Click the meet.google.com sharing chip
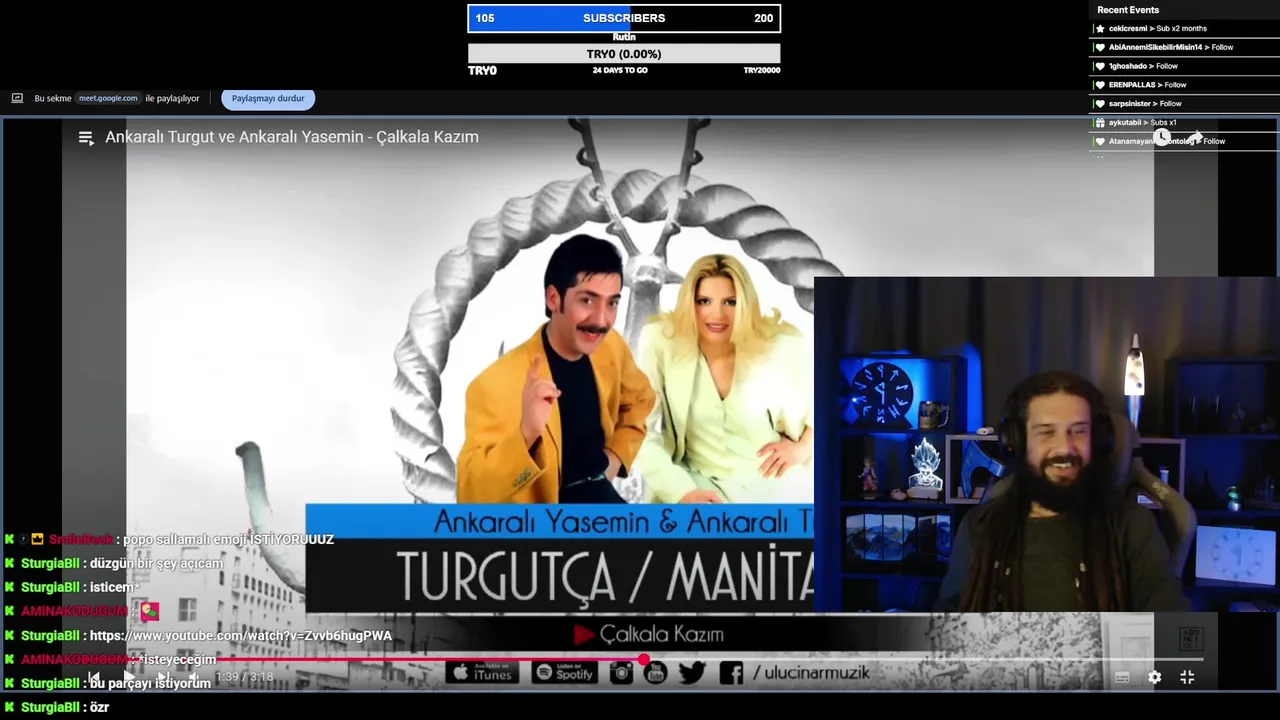 pyautogui.click(x=108, y=98)
